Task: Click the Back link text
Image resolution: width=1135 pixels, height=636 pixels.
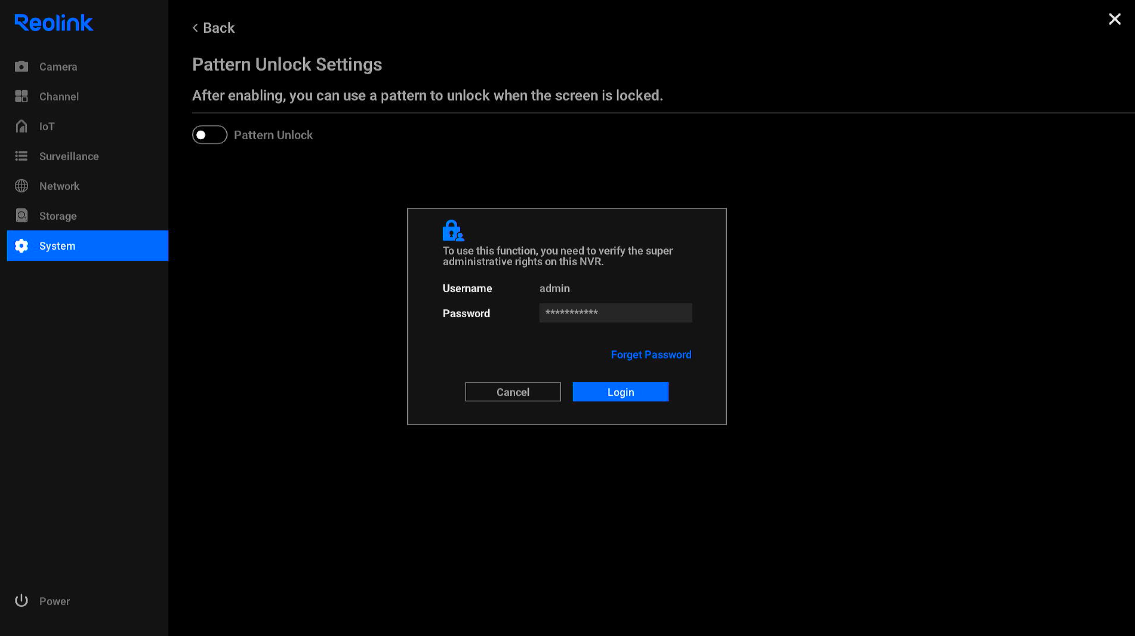Action: (219, 28)
